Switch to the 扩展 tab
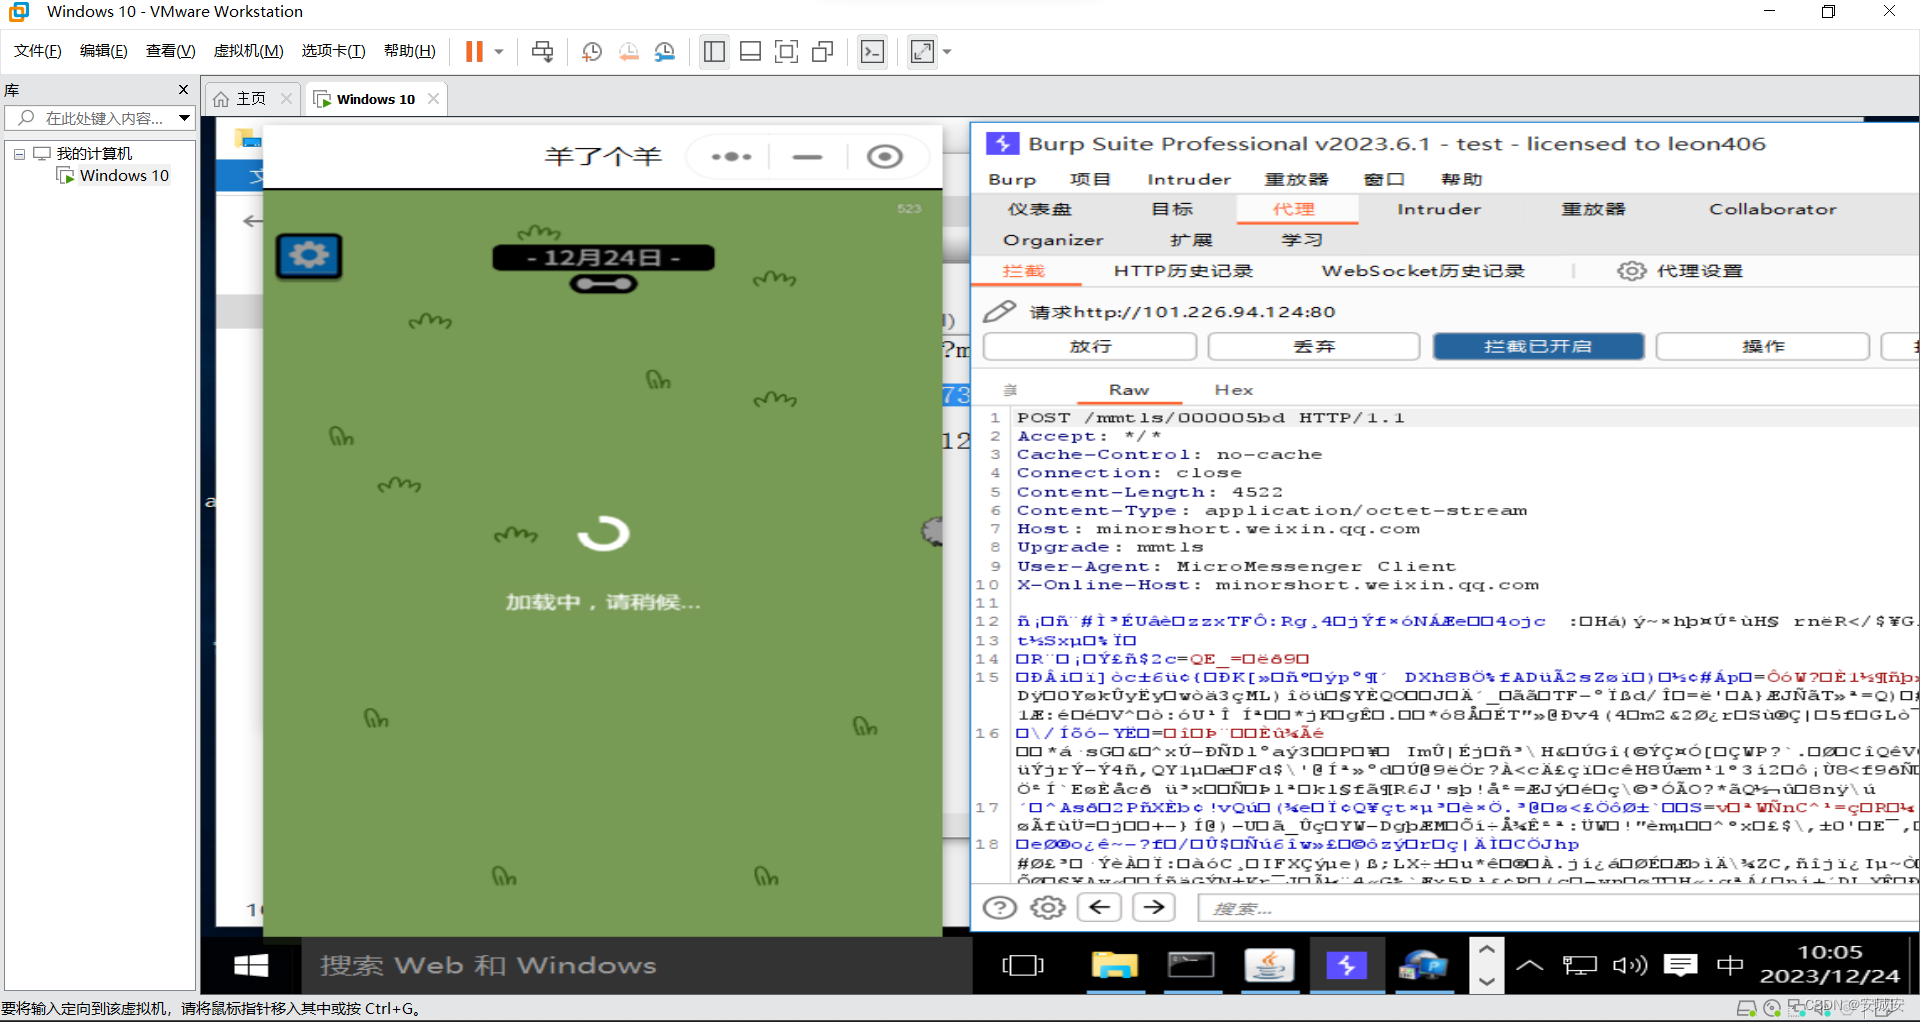The height and width of the screenshot is (1022, 1920). (1191, 241)
